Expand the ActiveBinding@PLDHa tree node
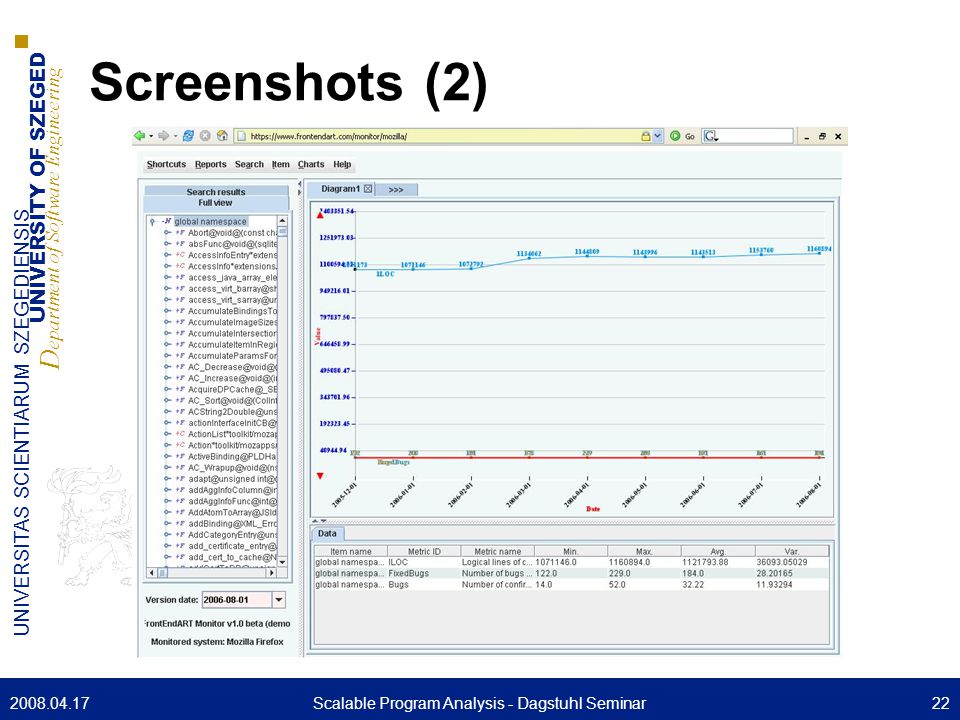This screenshot has height=720, width=960. click(x=167, y=457)
